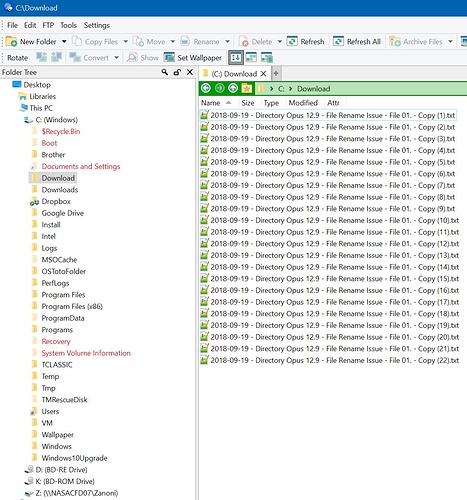Click the second icon right of Rotate
The width and height of the screenshot is (467, 500).
(56, 57)
